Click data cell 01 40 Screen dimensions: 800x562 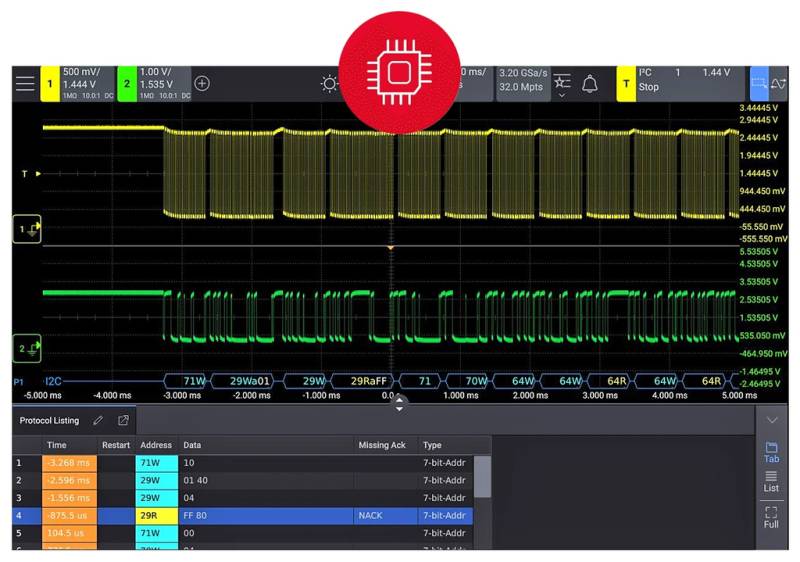(266, 480)
